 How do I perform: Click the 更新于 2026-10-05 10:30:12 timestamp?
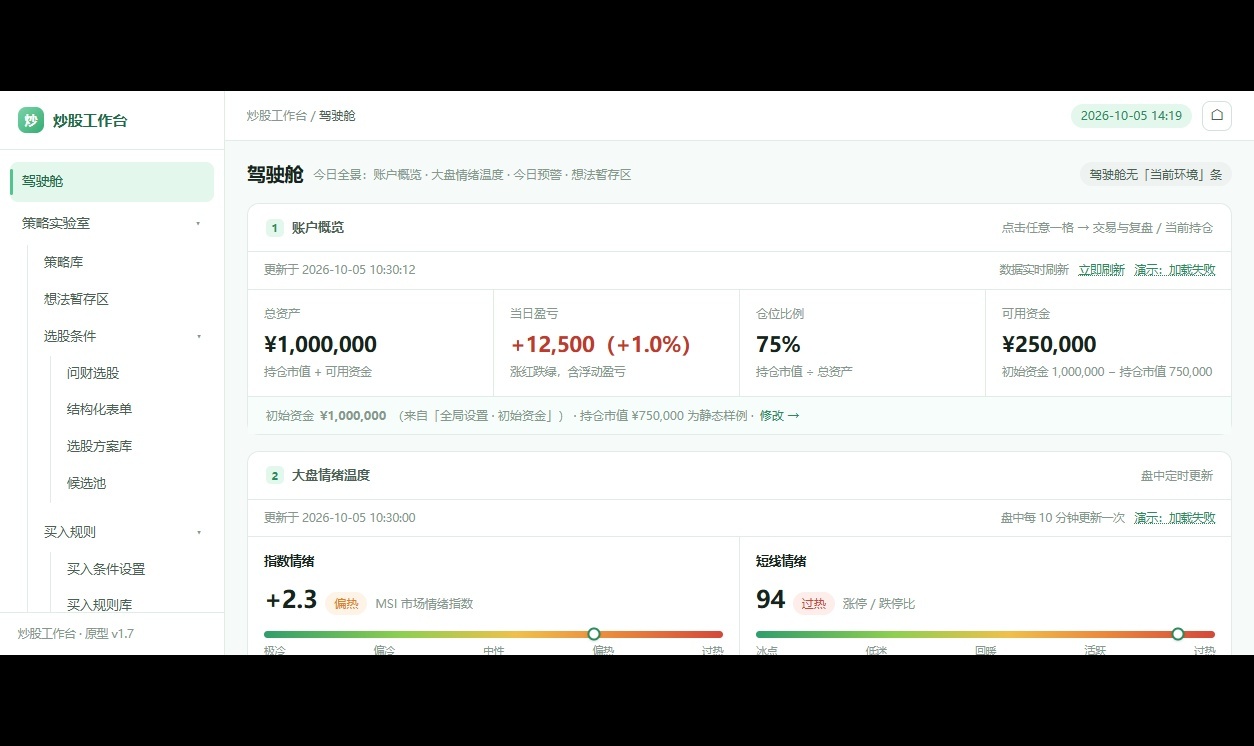[x=340, y=270]
